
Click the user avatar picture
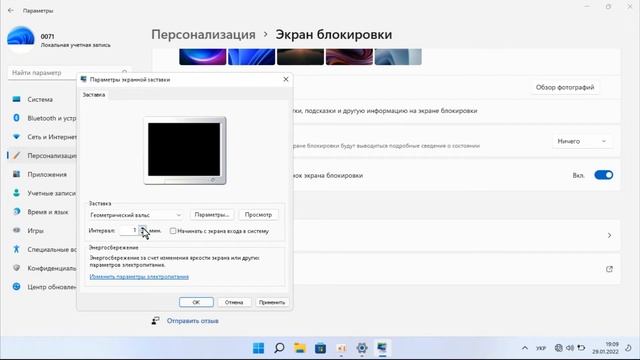[21, 39]
